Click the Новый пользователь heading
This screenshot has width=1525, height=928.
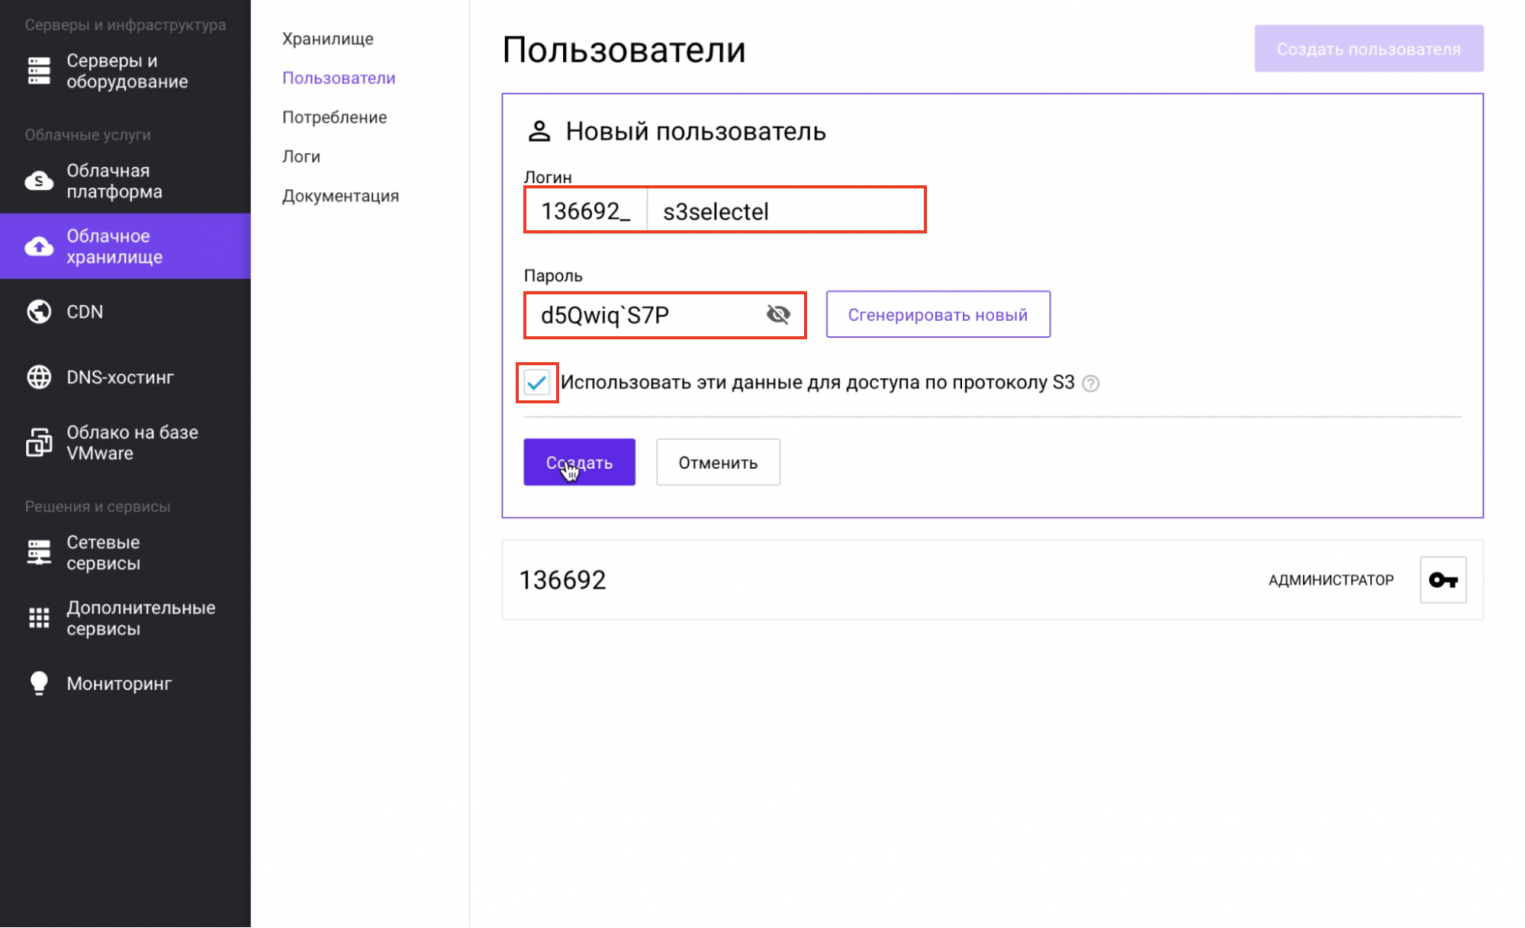pyautogui.click(x=696, y=131)
